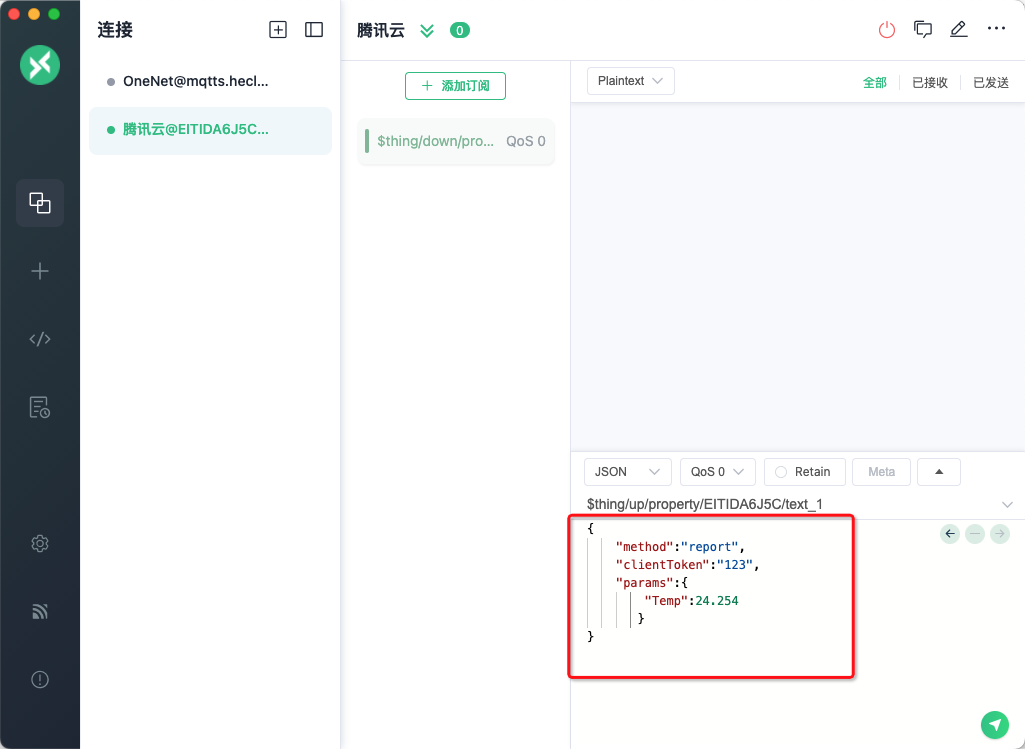Open the QoS 0 dropdown

pyautogui.click(x=716, y=472)
